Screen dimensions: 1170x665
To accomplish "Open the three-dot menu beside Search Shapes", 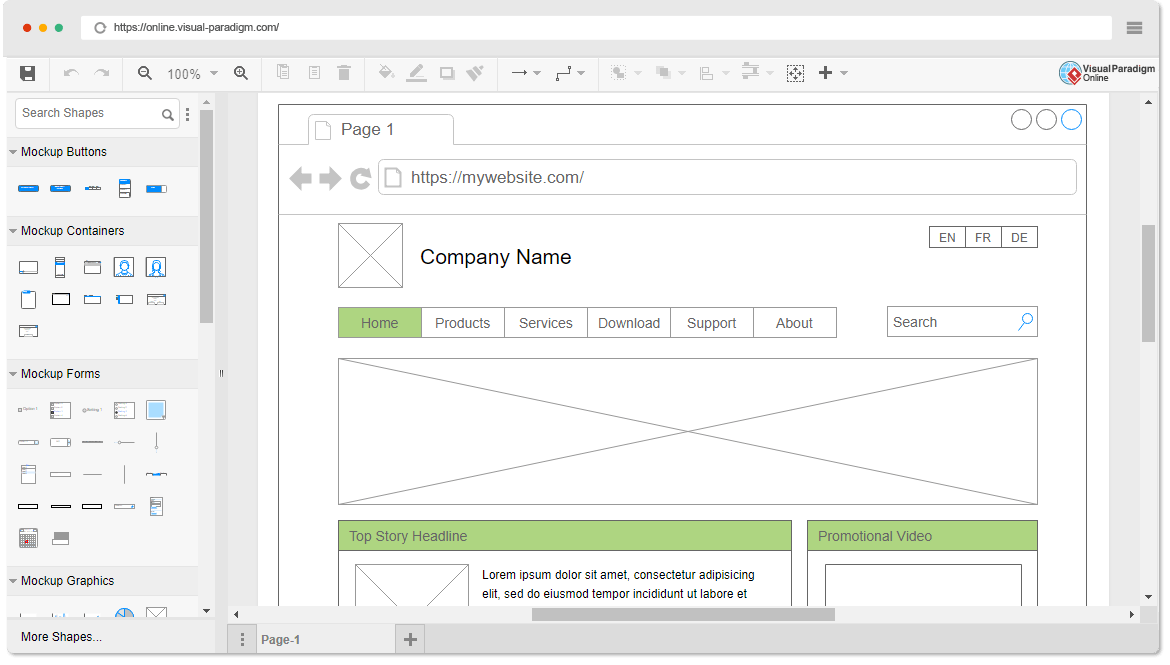I will pos(187,113).
